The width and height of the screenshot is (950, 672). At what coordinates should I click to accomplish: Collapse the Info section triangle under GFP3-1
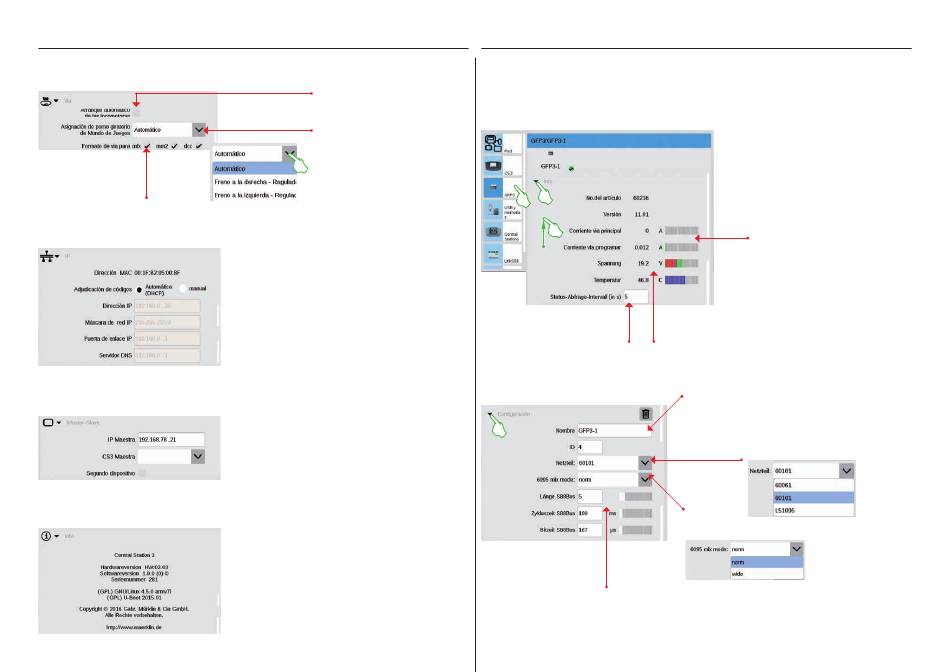point(536,181)
